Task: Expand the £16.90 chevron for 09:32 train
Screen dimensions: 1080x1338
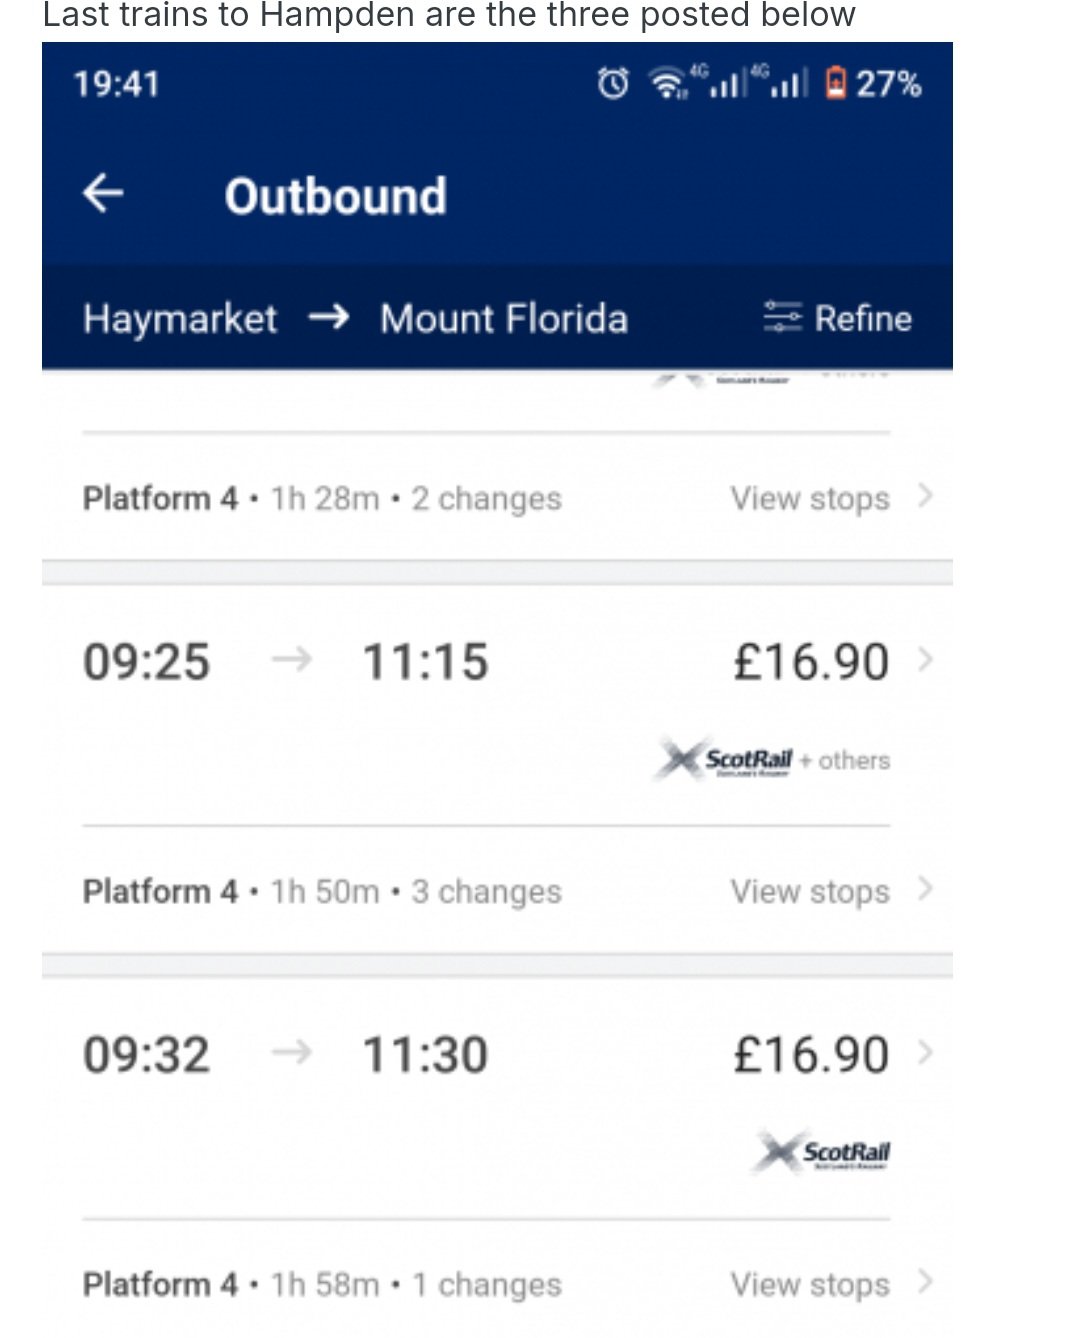Action: [x=925, y=1053]
